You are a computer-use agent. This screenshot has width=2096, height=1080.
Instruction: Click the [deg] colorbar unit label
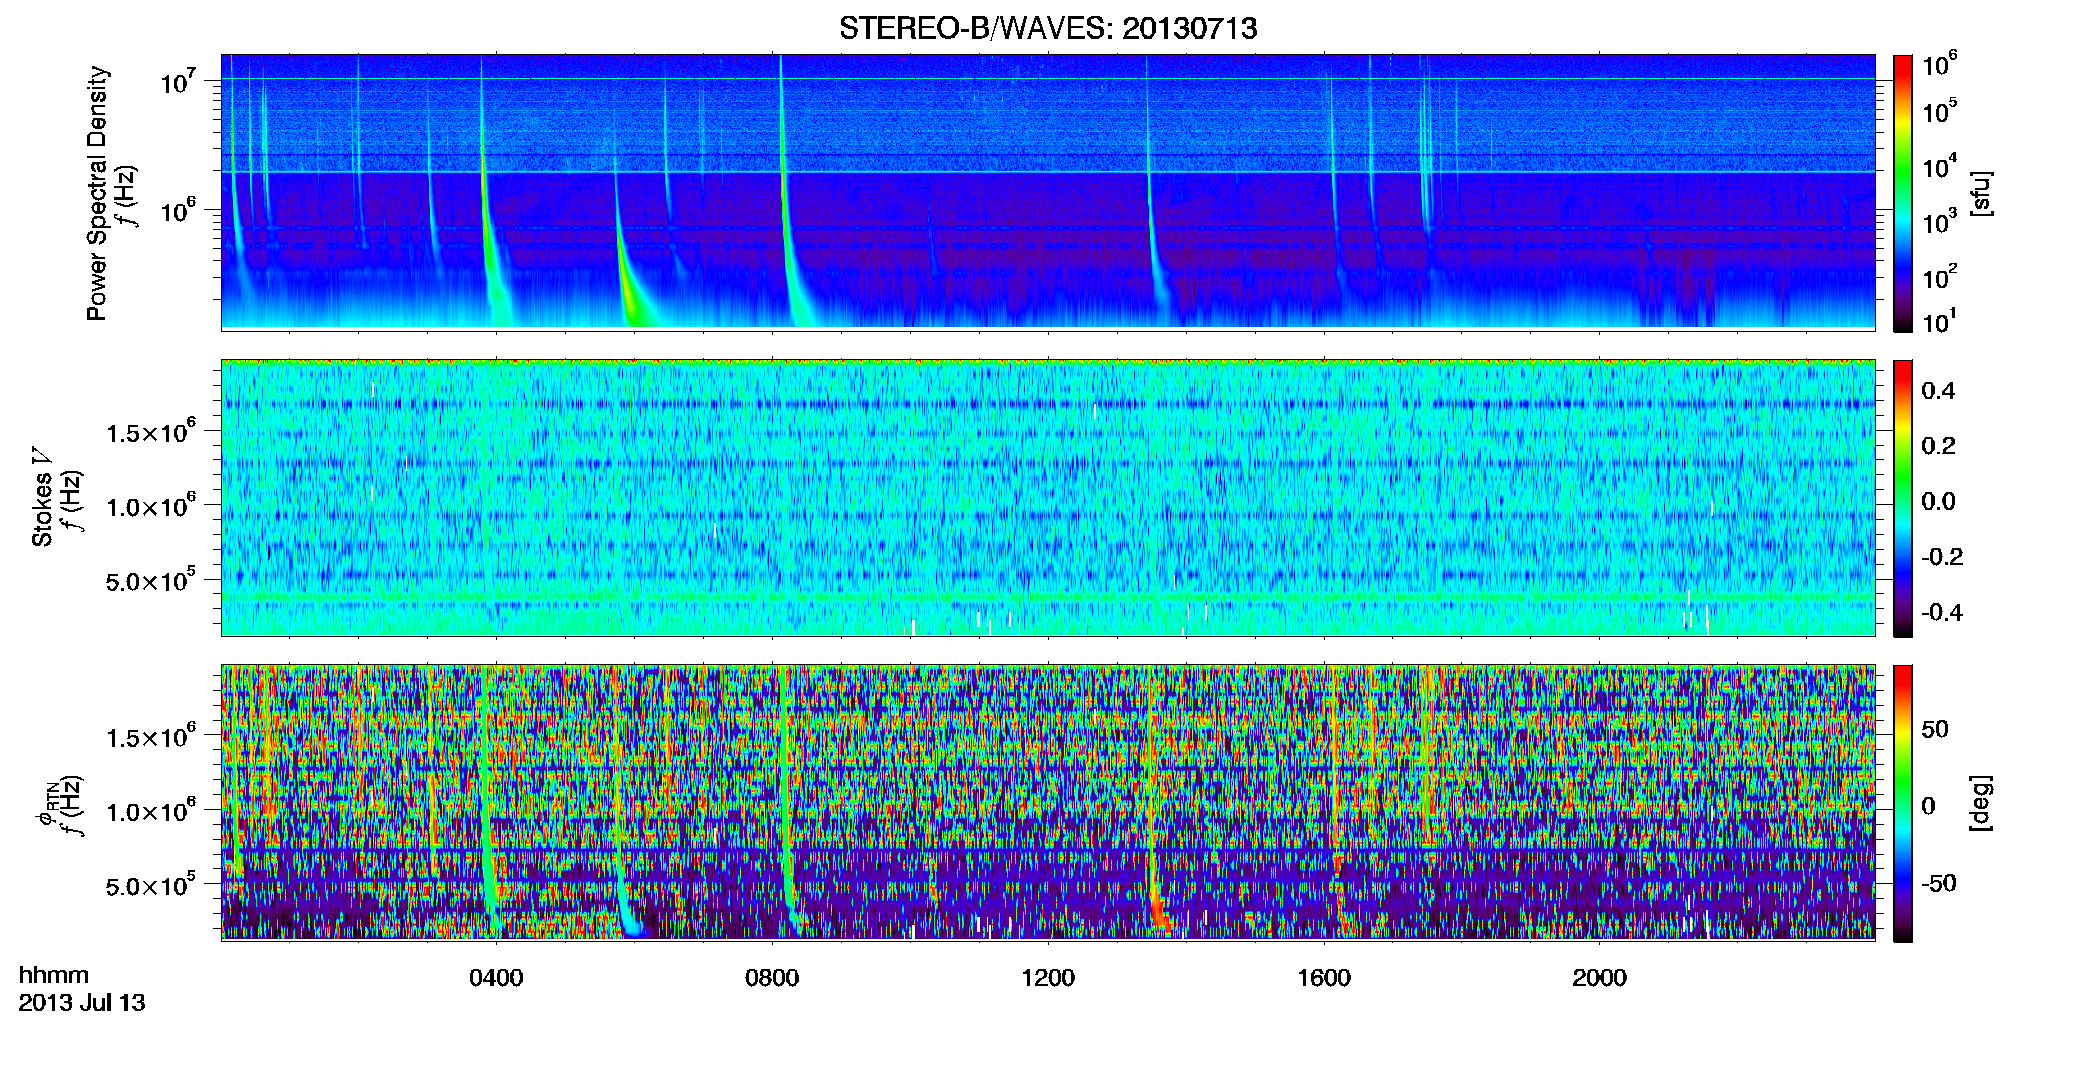click(x=1981, y=803)
